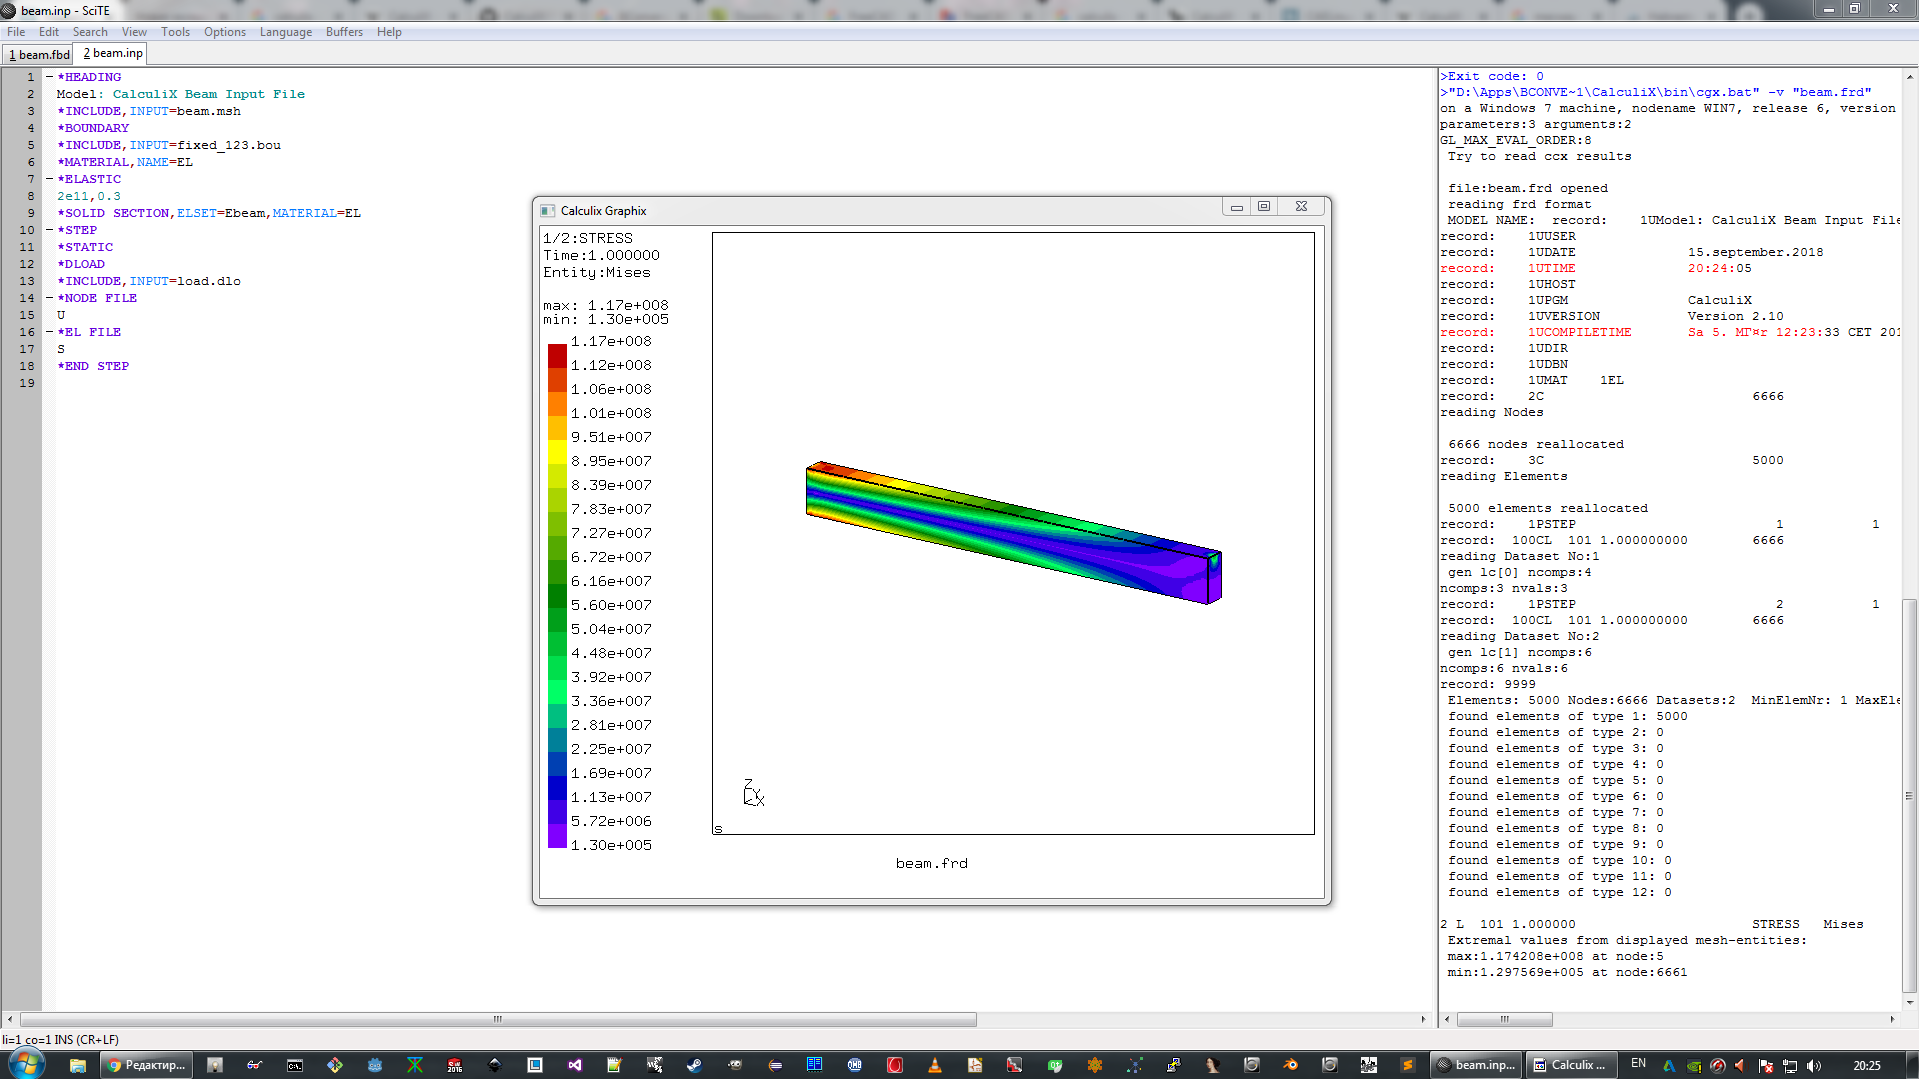
Task: Click the red 1.17e+008 legend color band
Action: pyautogui.click(x=557, y=355)
